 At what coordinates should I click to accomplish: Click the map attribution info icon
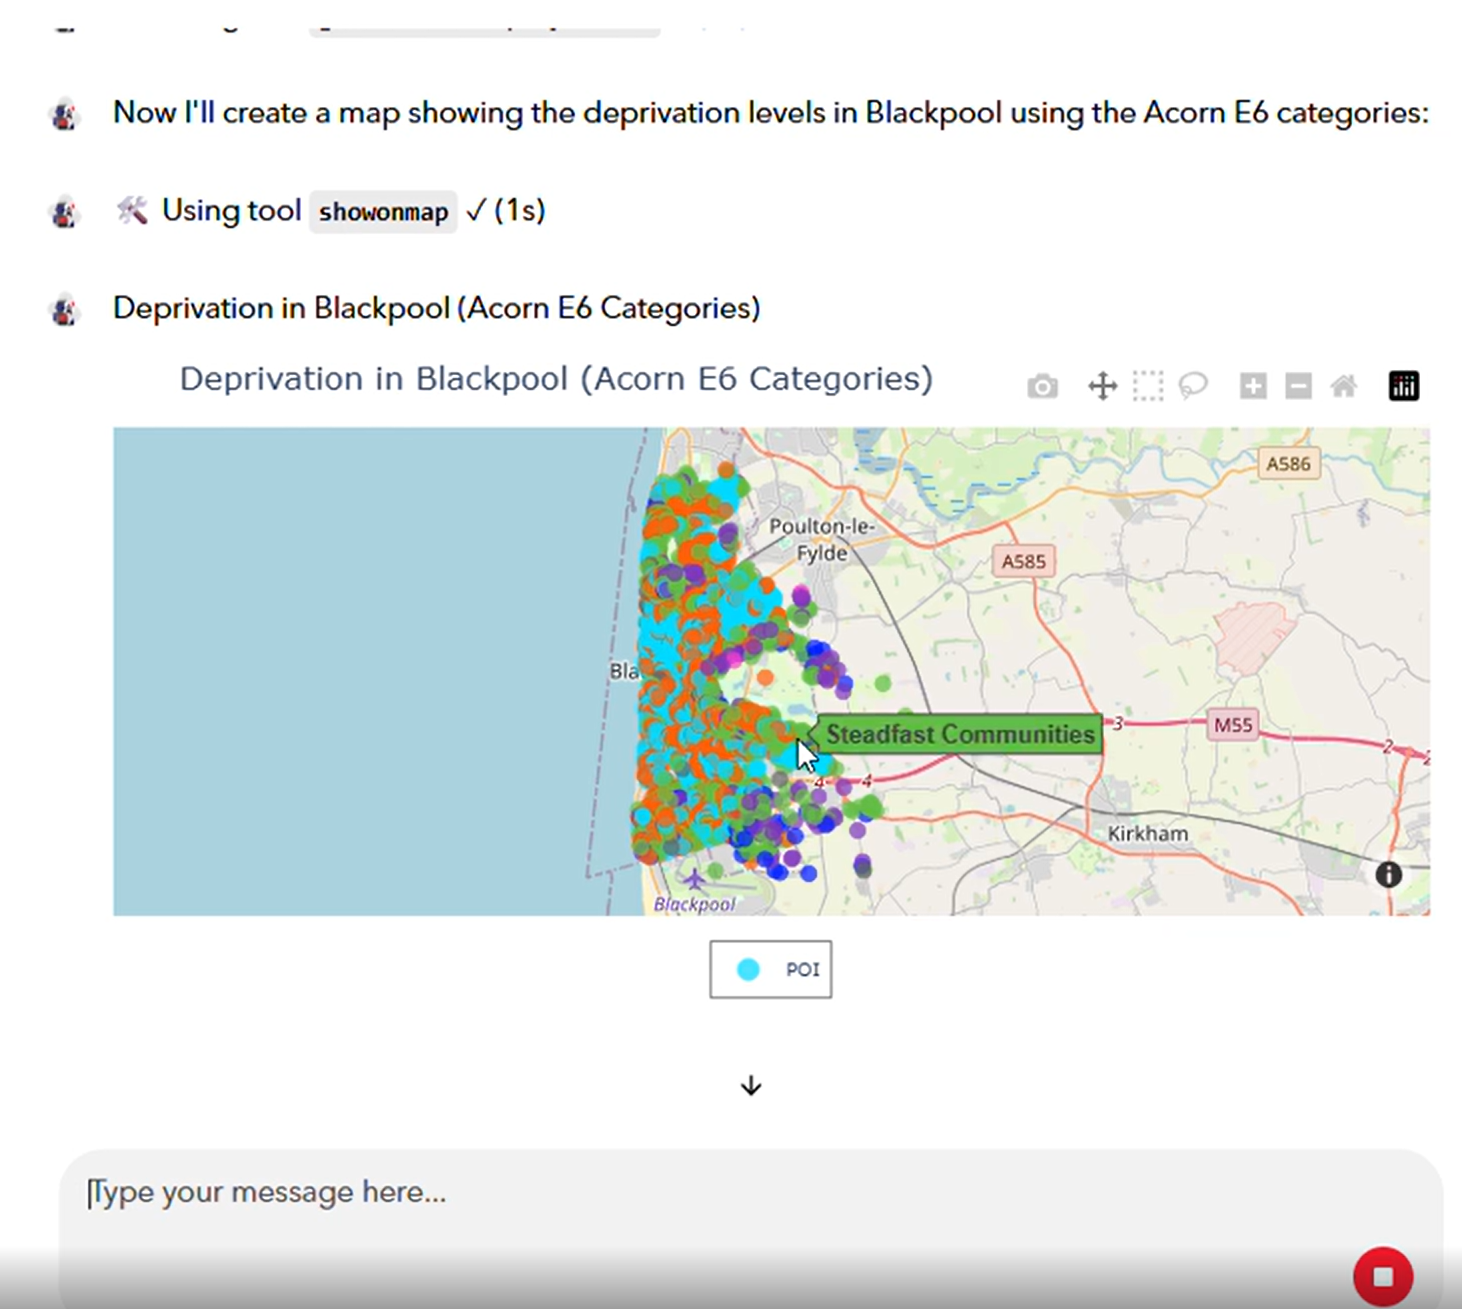1388,875
